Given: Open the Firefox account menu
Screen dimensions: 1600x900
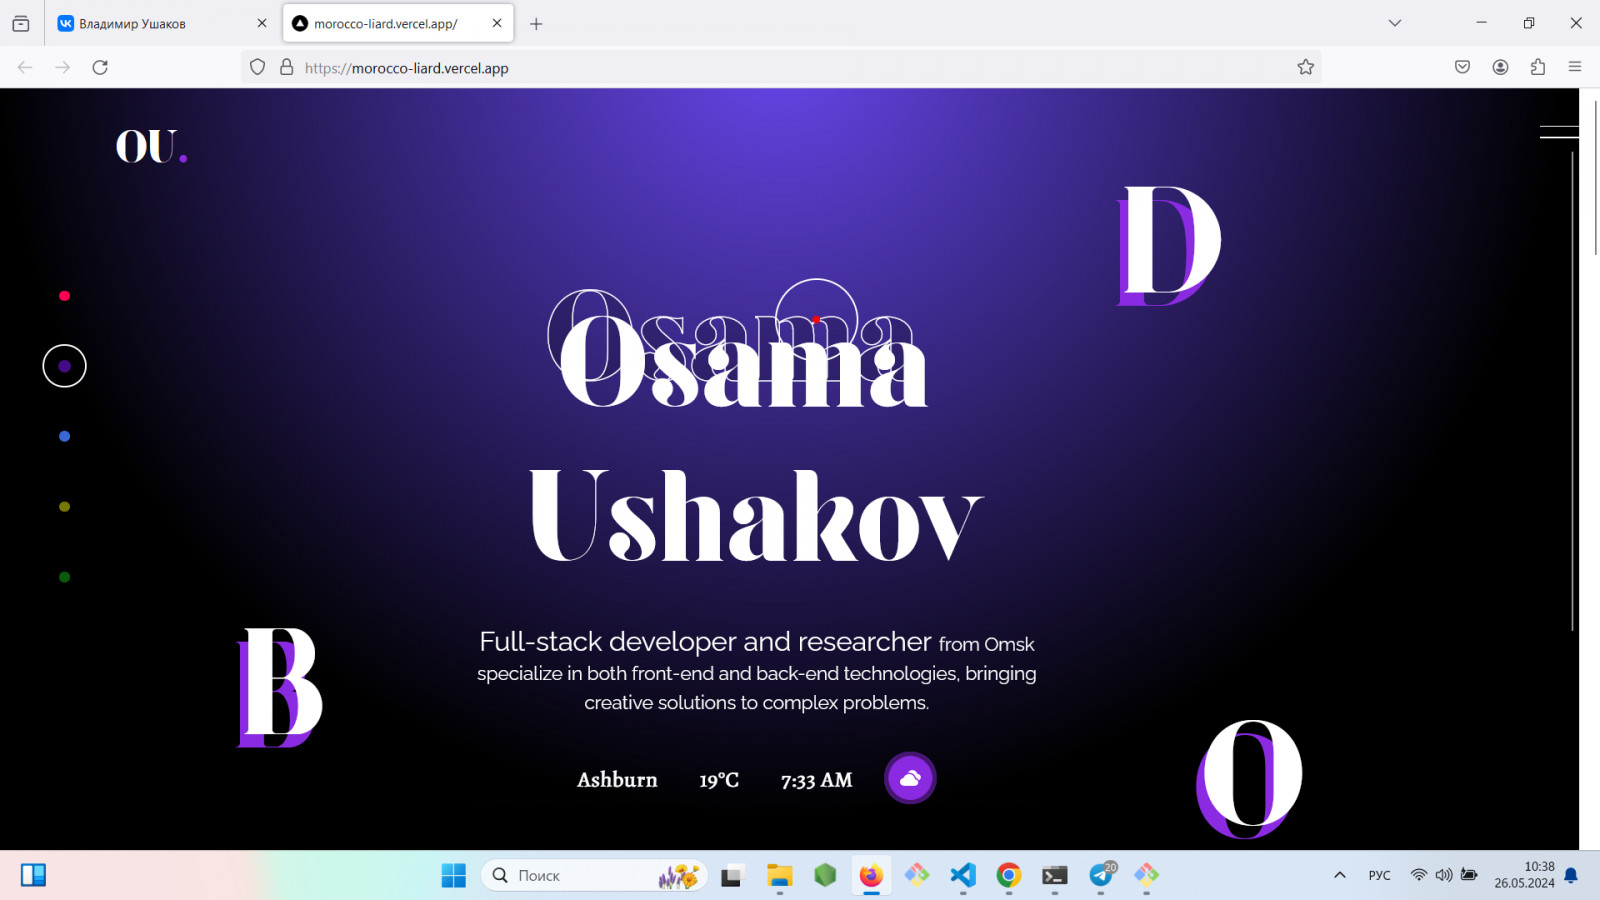Looking at the screenshot, I should click(x=1500, y=67).
